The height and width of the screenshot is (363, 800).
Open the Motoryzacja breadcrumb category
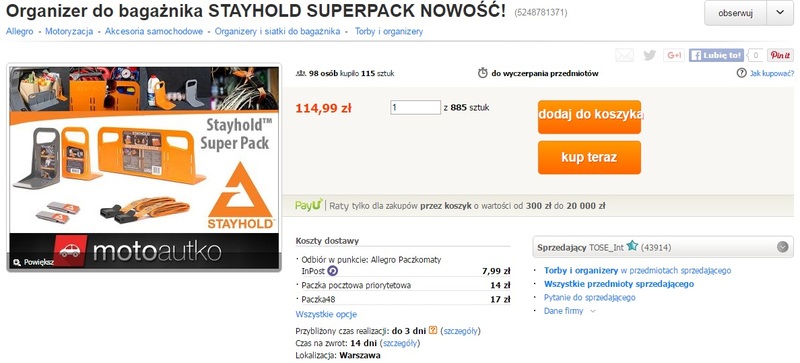69,32
